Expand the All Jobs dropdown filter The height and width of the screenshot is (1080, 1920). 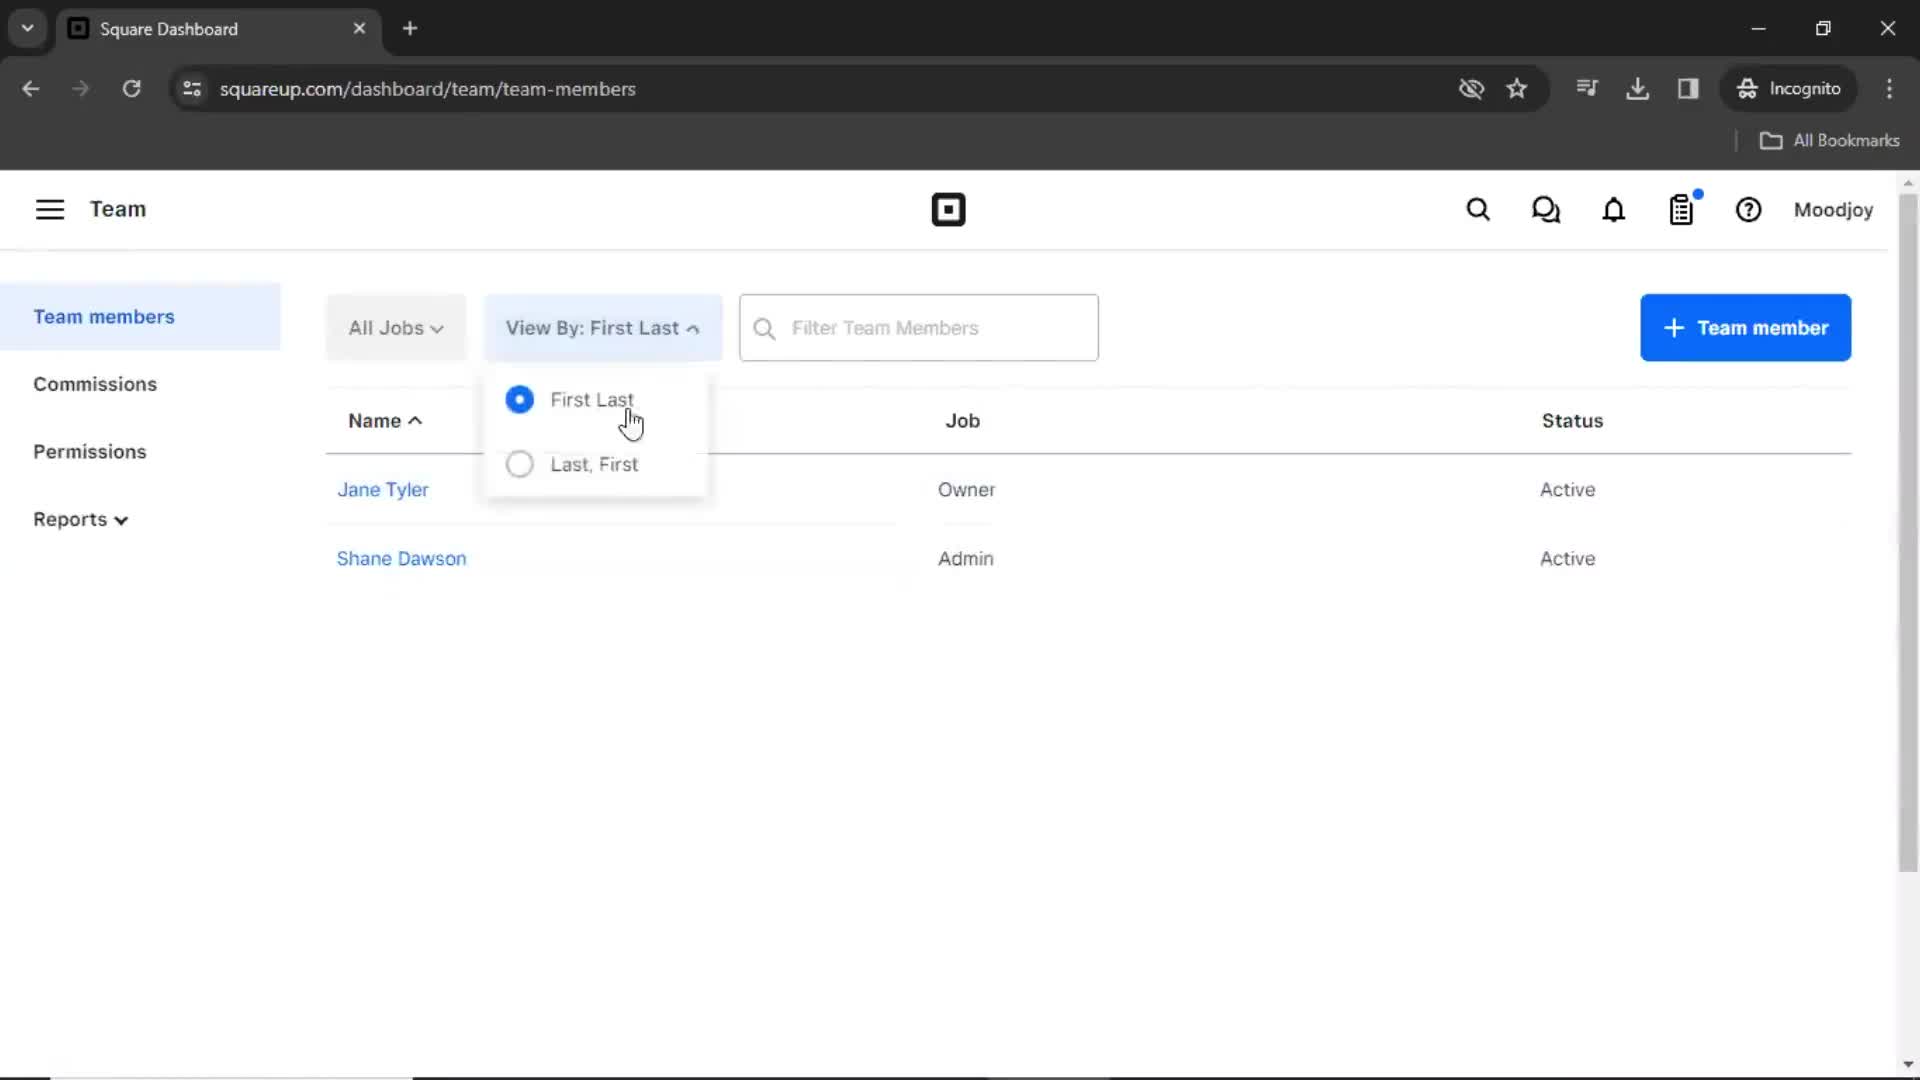click(396, 327)
